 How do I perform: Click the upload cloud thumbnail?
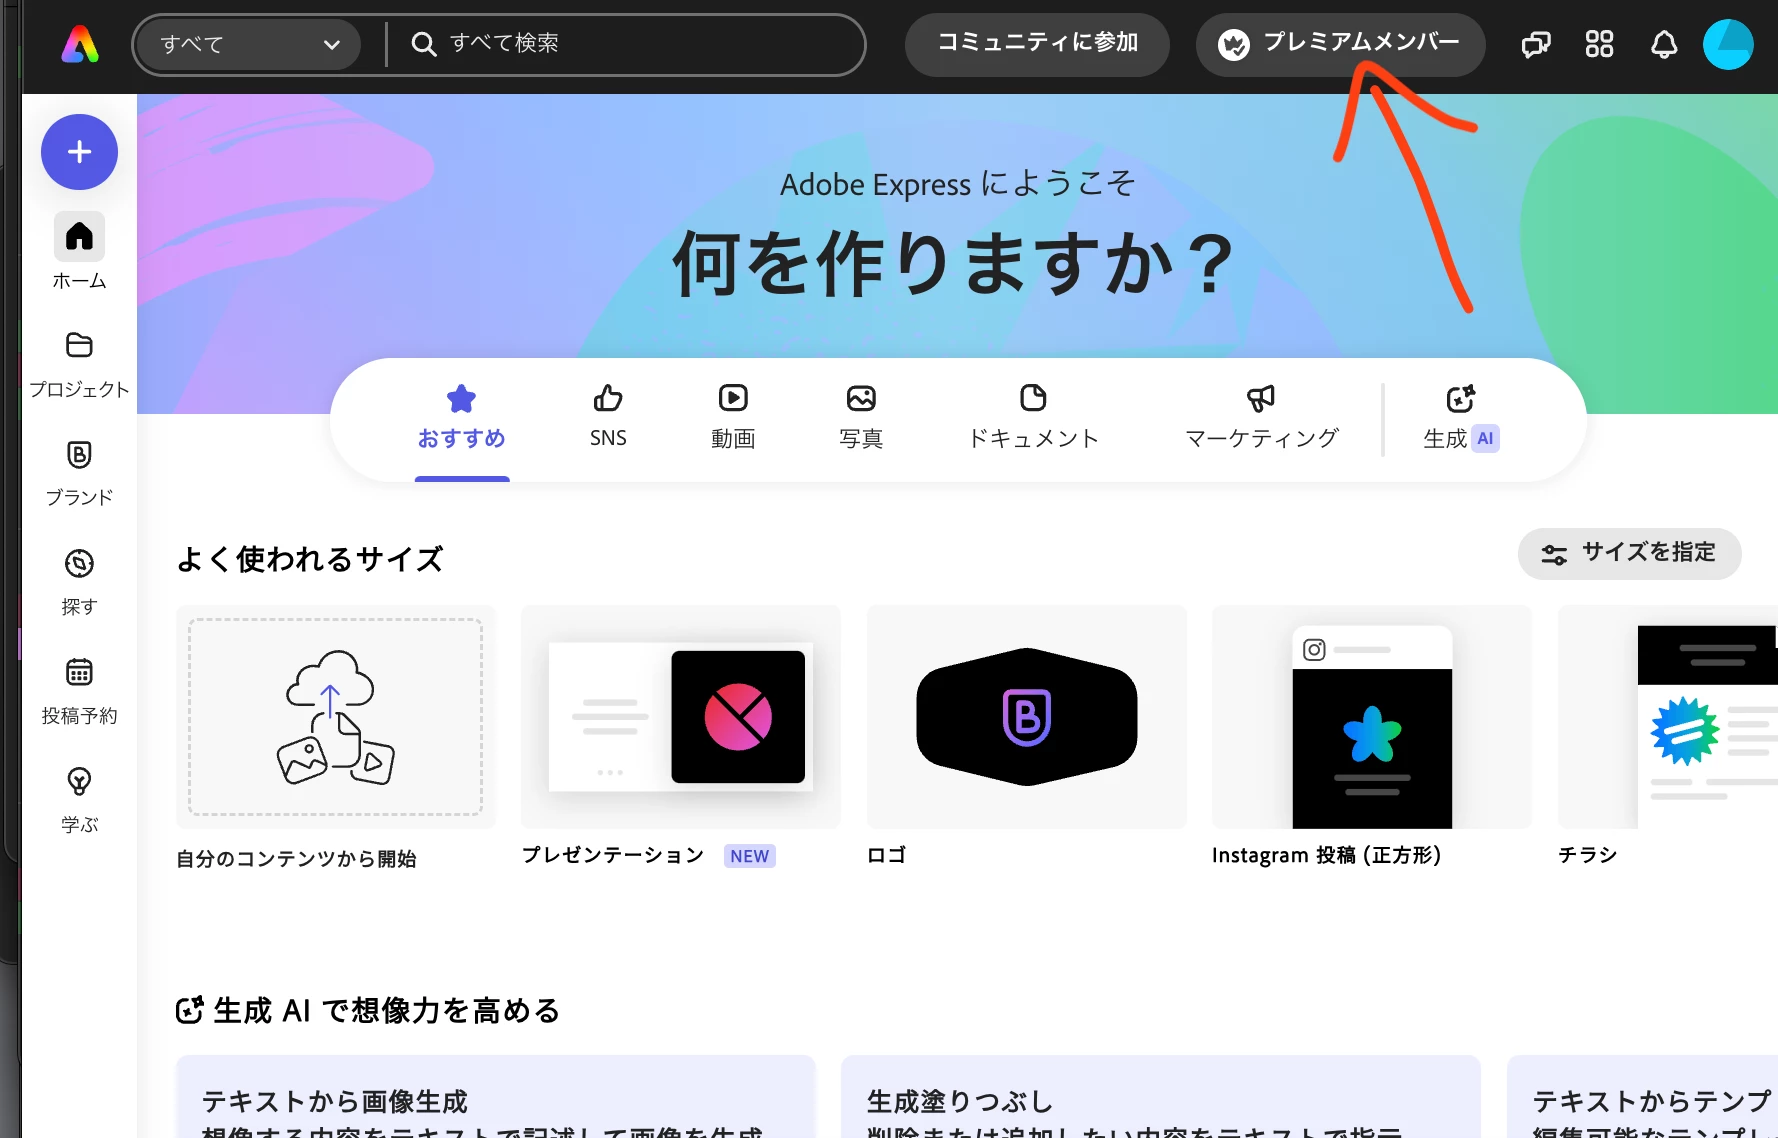click(336, 716)
